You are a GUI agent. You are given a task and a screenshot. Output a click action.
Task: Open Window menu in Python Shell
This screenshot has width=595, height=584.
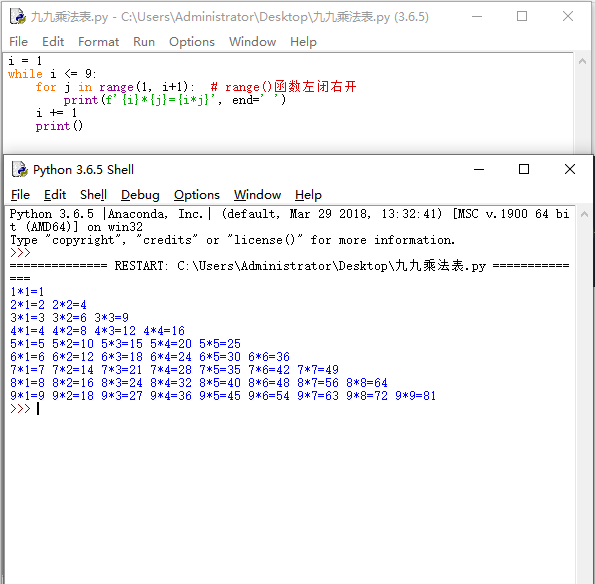pyautogui.click(x=257, y=195)
